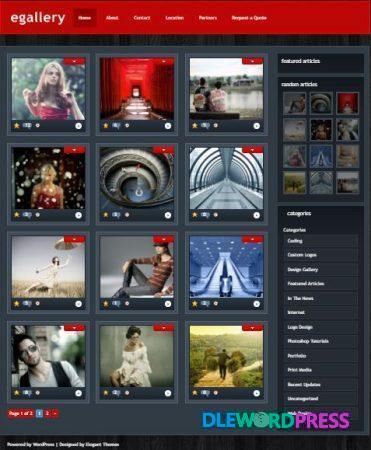Expand the red dropdown tab on the first portrait photo
371x450 pixels.
(74, 61)
